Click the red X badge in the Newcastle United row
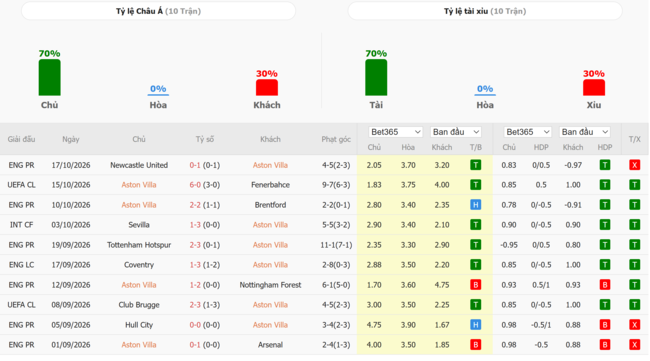The height and width of the screenshot is (361, 650). (634, 165)
